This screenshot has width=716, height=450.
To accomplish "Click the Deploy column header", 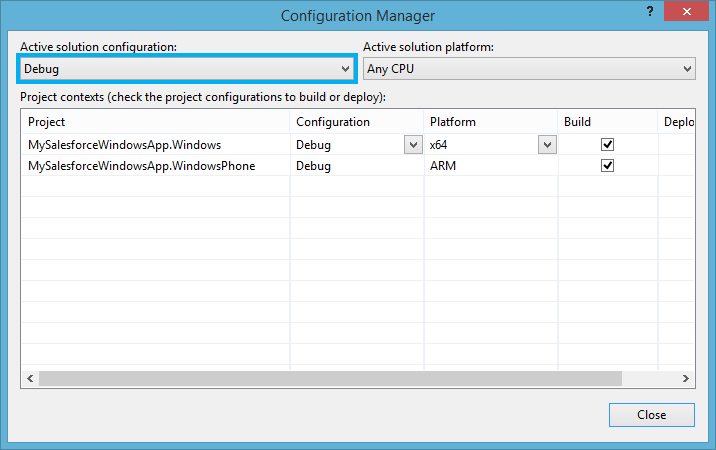I will tap(677, 122).
